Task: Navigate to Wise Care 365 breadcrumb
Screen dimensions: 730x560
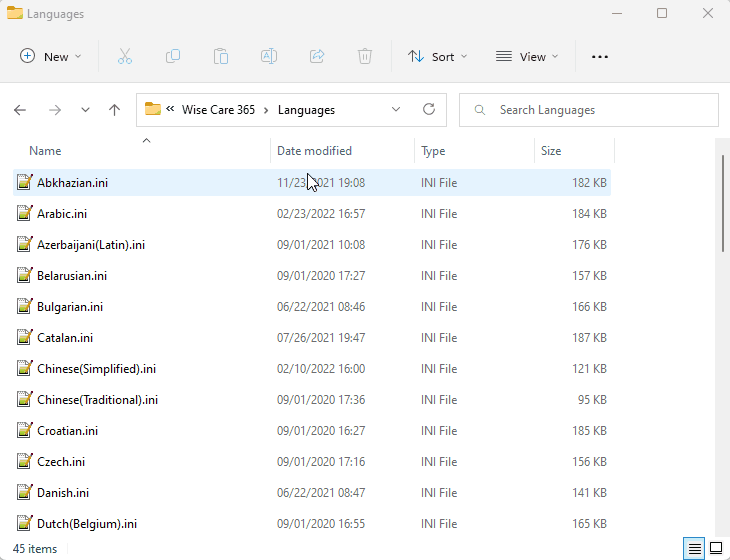Action: coord(218,110)
